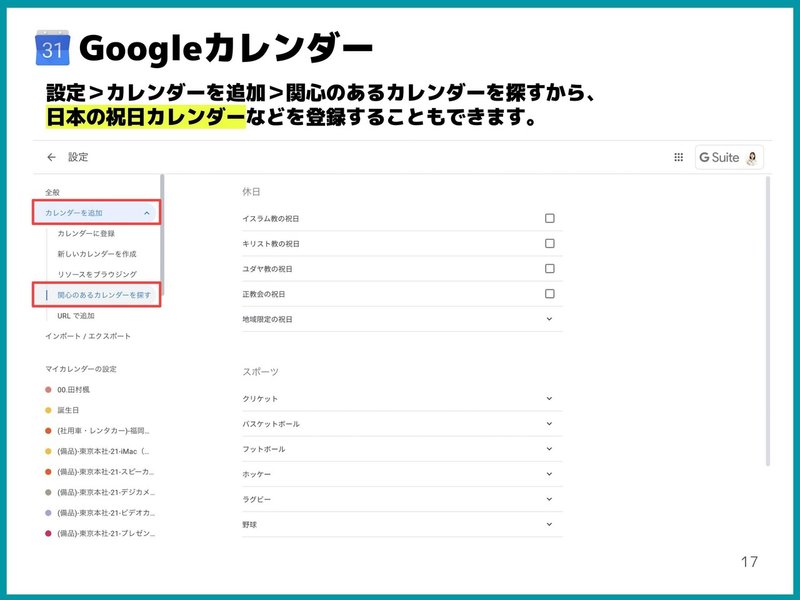This screenshot has height=600, width=800.
Task: Click the クリケット row label
Action: tap(260, 399)
